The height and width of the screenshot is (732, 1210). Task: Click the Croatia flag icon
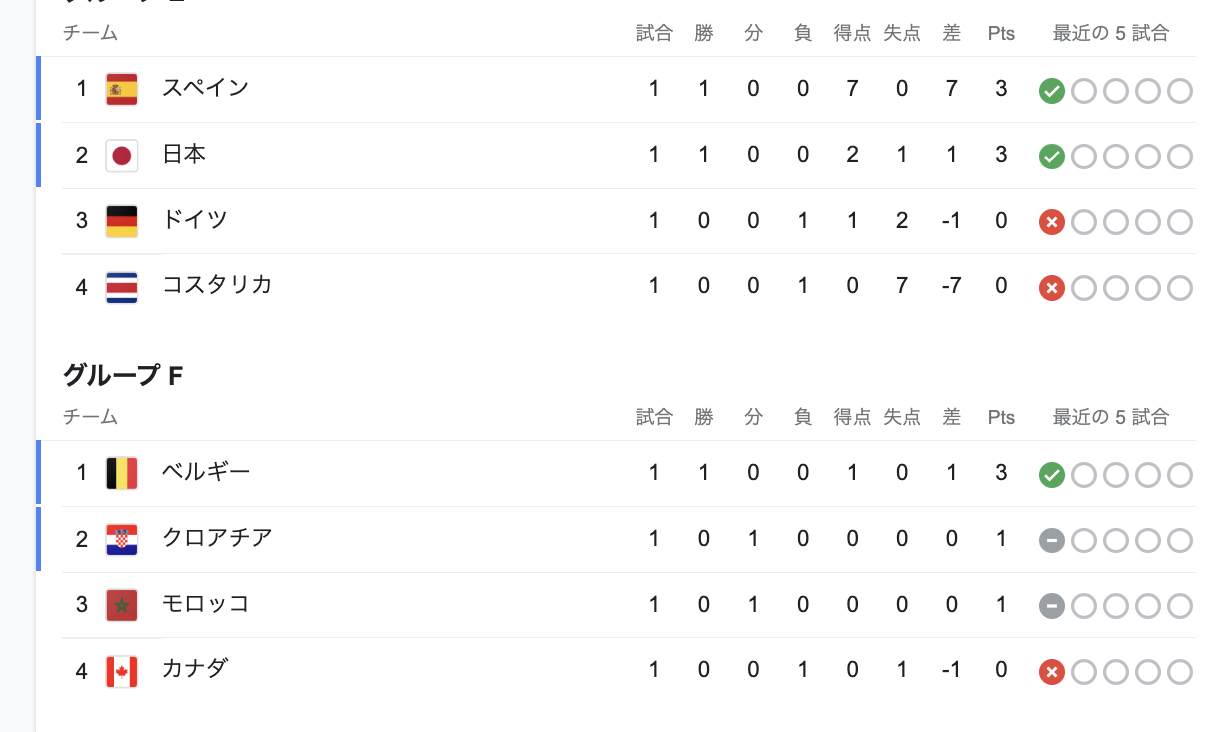click(x=122, y=539)
